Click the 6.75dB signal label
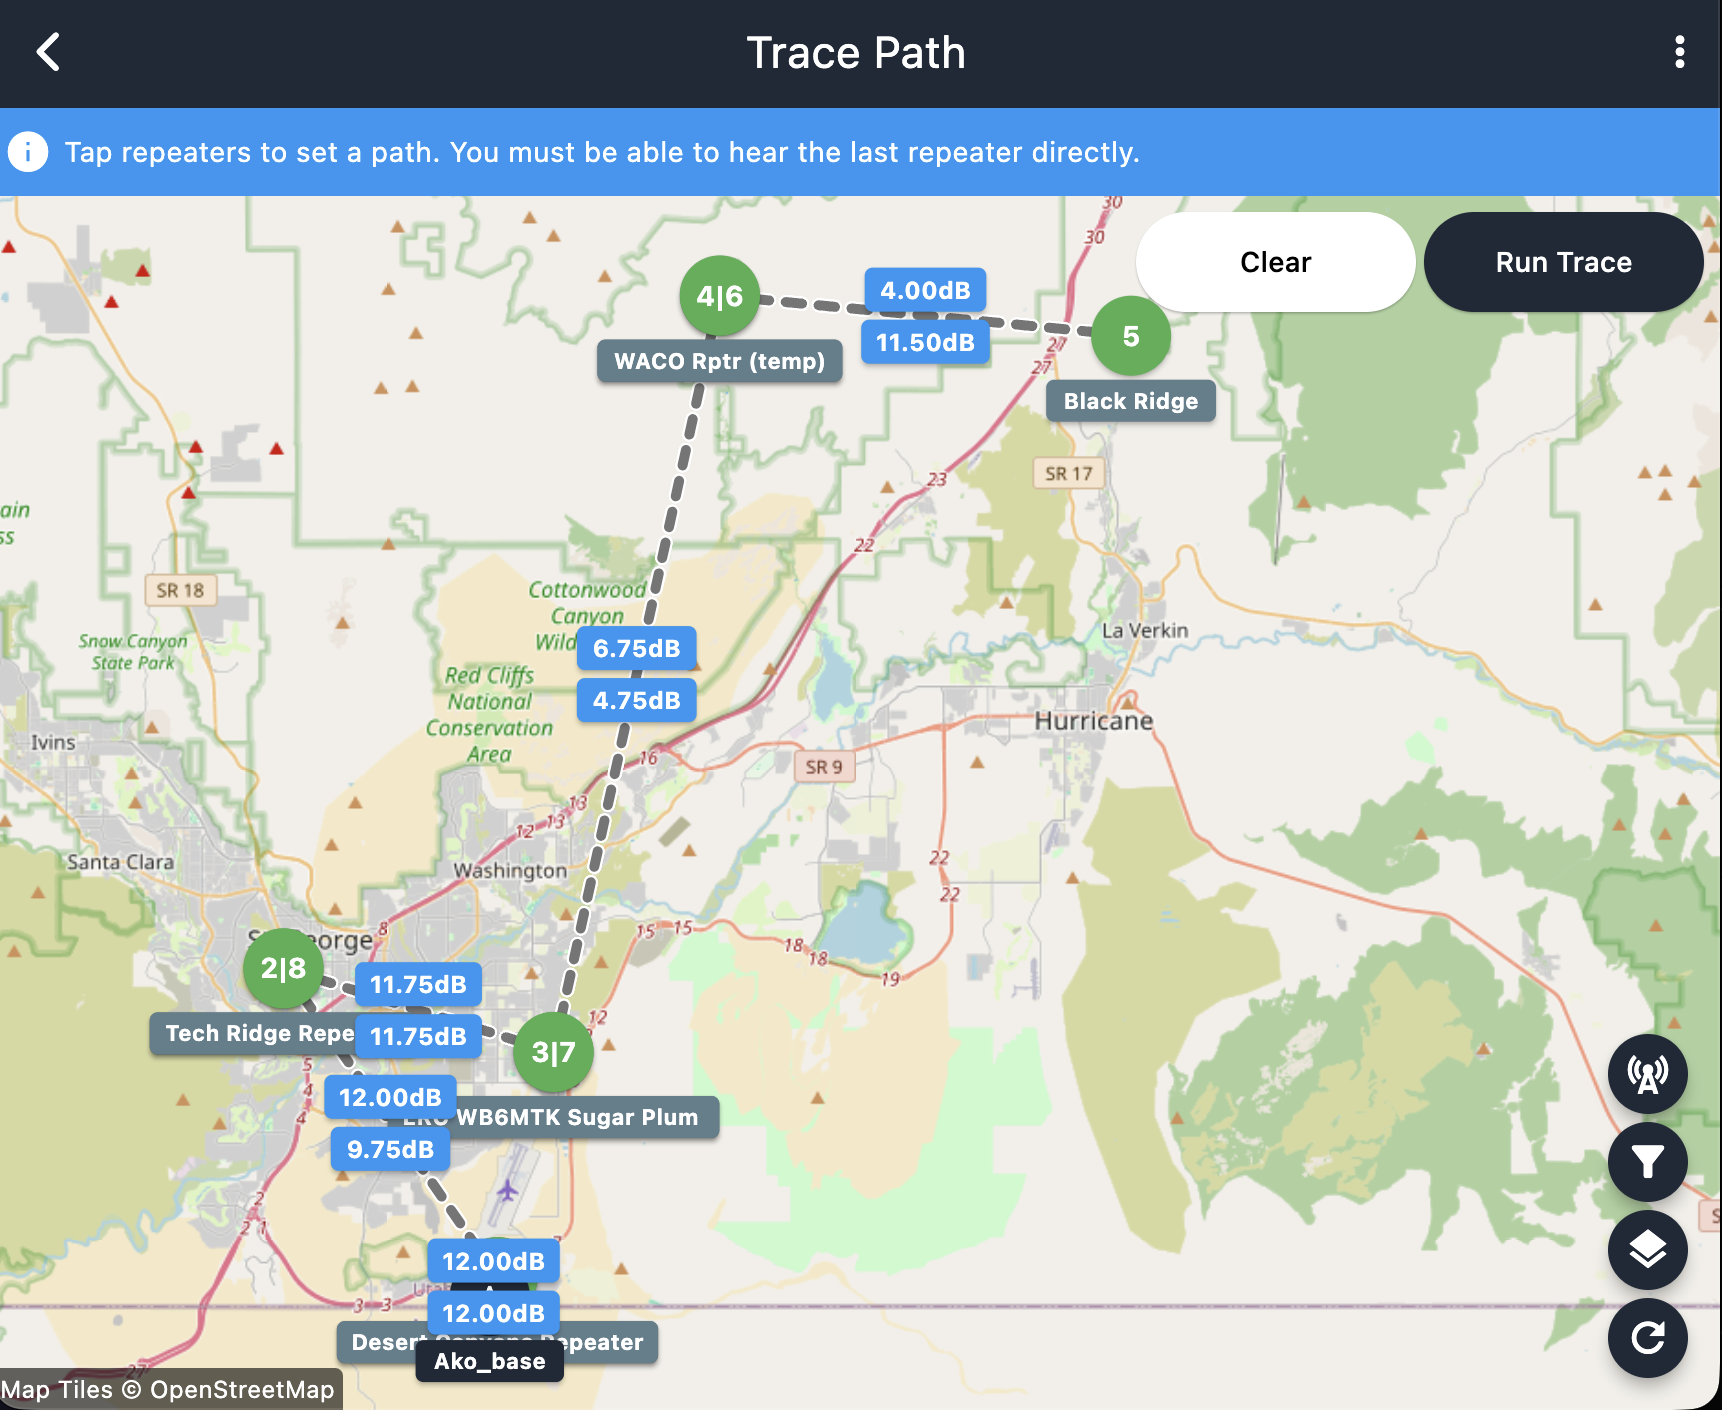This screenshot has width=1722, height=1410. 636,648
